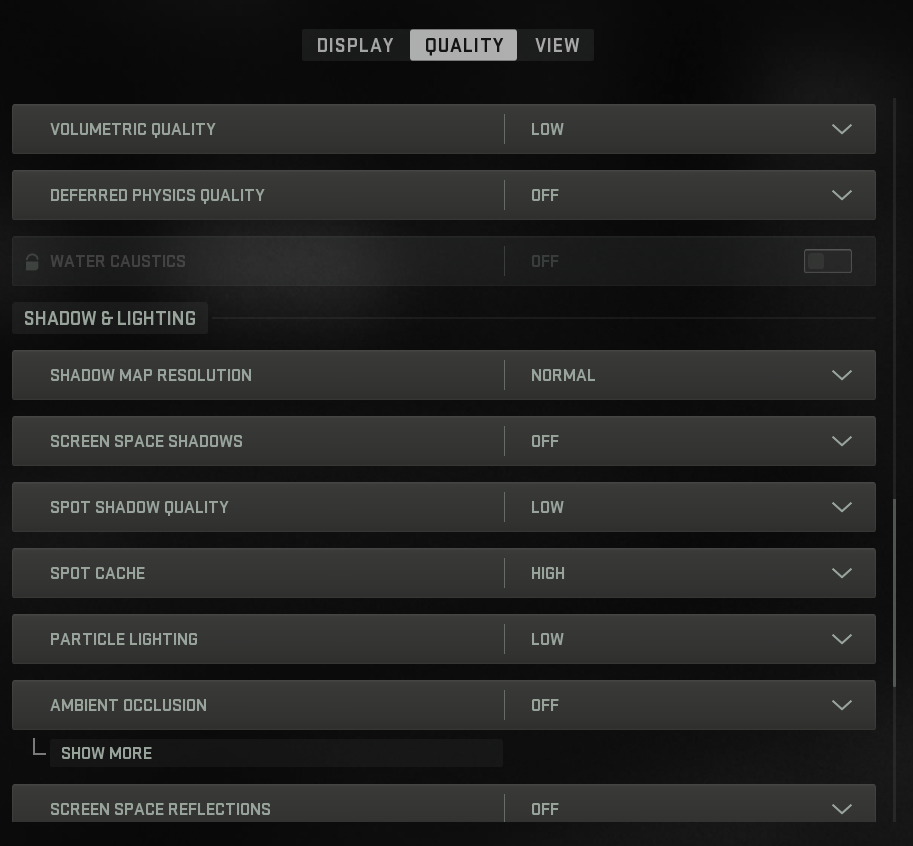Viewport: 913px width, 846px height.
Task: Open Shadow Map Resolution dropdown chevron
Action: coord(841,375)
